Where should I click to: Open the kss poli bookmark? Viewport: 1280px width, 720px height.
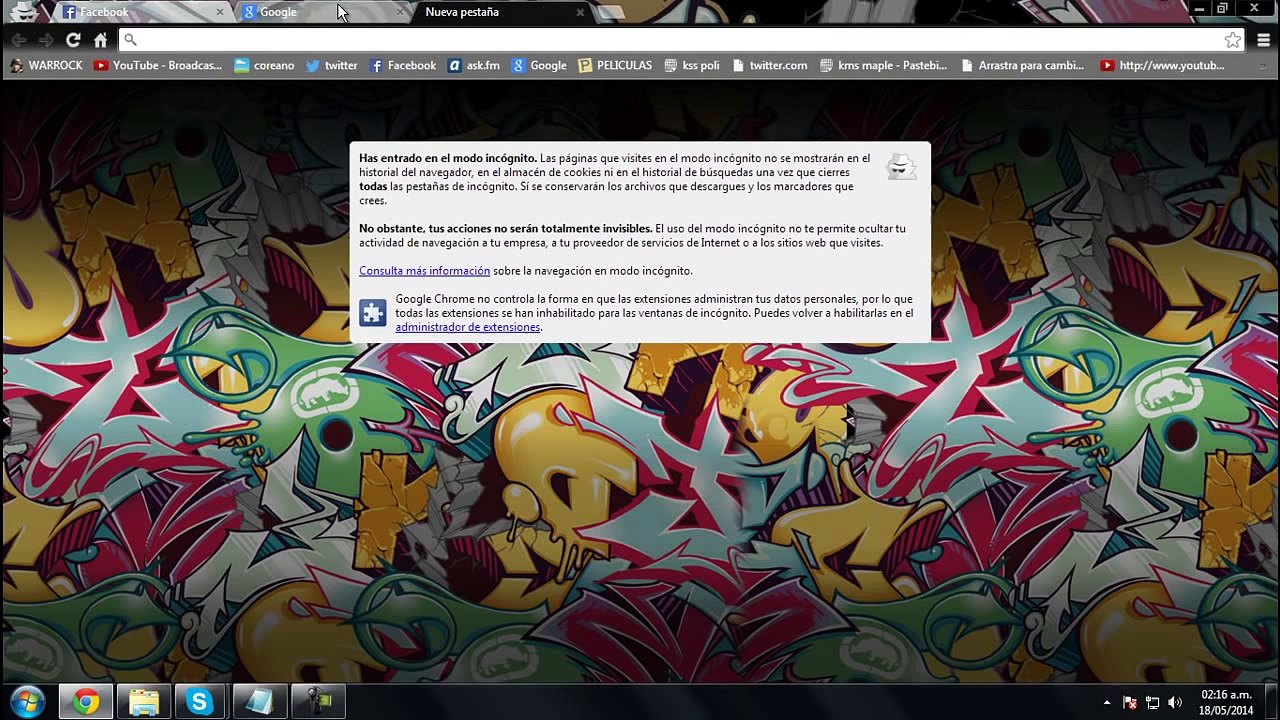click(x=692, y=65)
